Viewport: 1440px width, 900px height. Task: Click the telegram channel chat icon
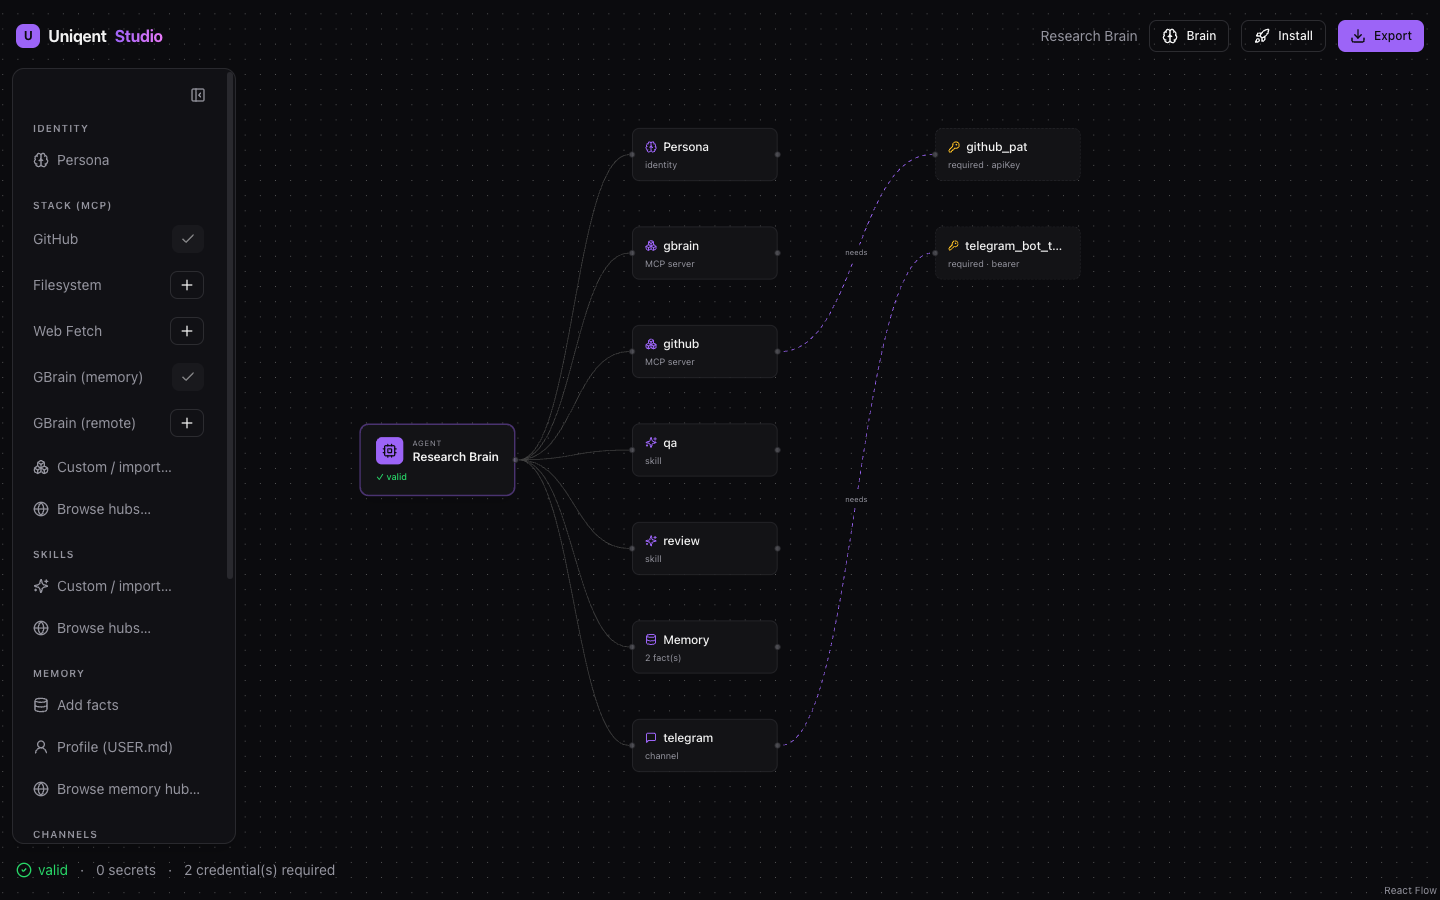651,738
